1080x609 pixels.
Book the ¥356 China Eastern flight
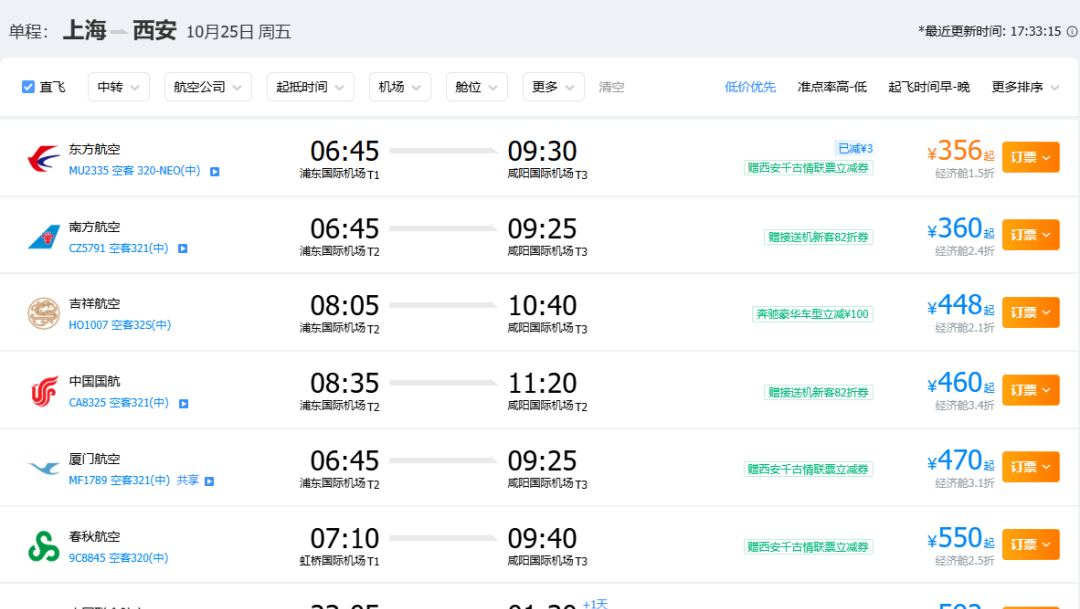pyautogui.click(x=1030, y=158)
